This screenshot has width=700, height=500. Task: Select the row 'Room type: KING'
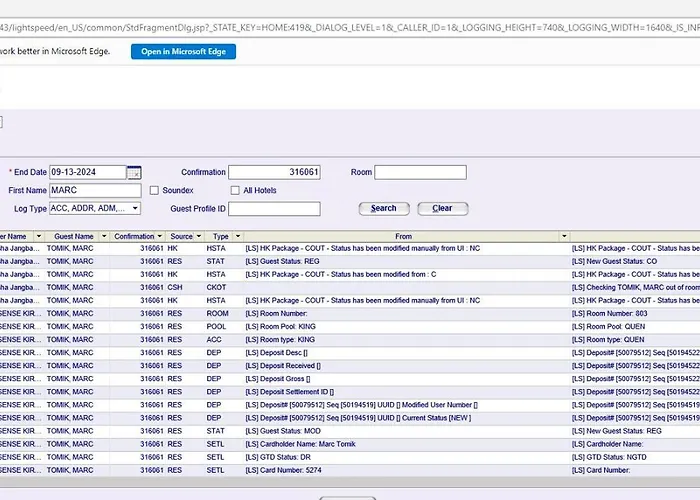(x=350, y=340)
